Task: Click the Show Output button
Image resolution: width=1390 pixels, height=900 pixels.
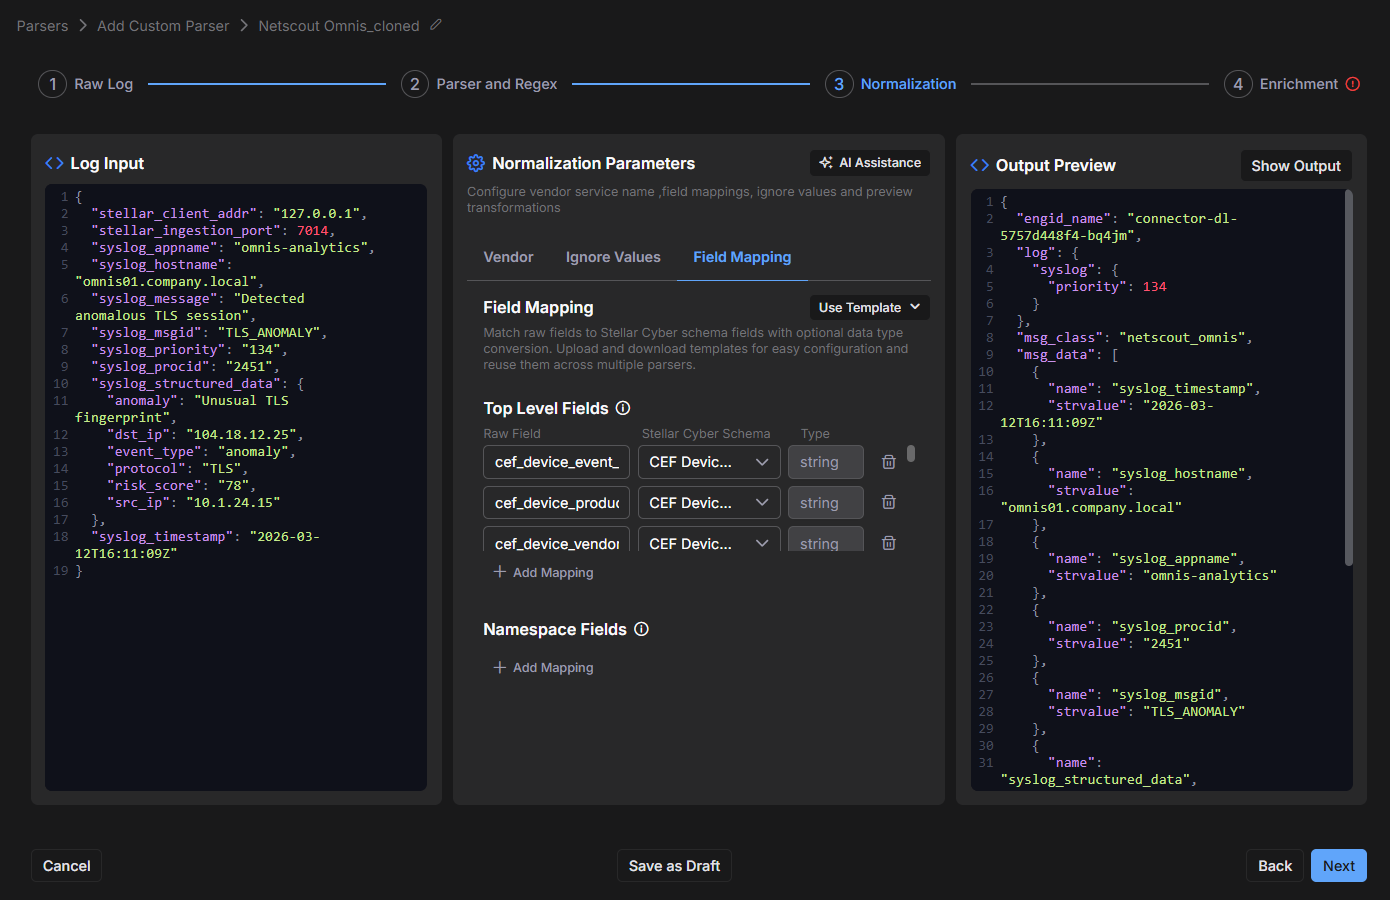Action: tap(1295, 166)
